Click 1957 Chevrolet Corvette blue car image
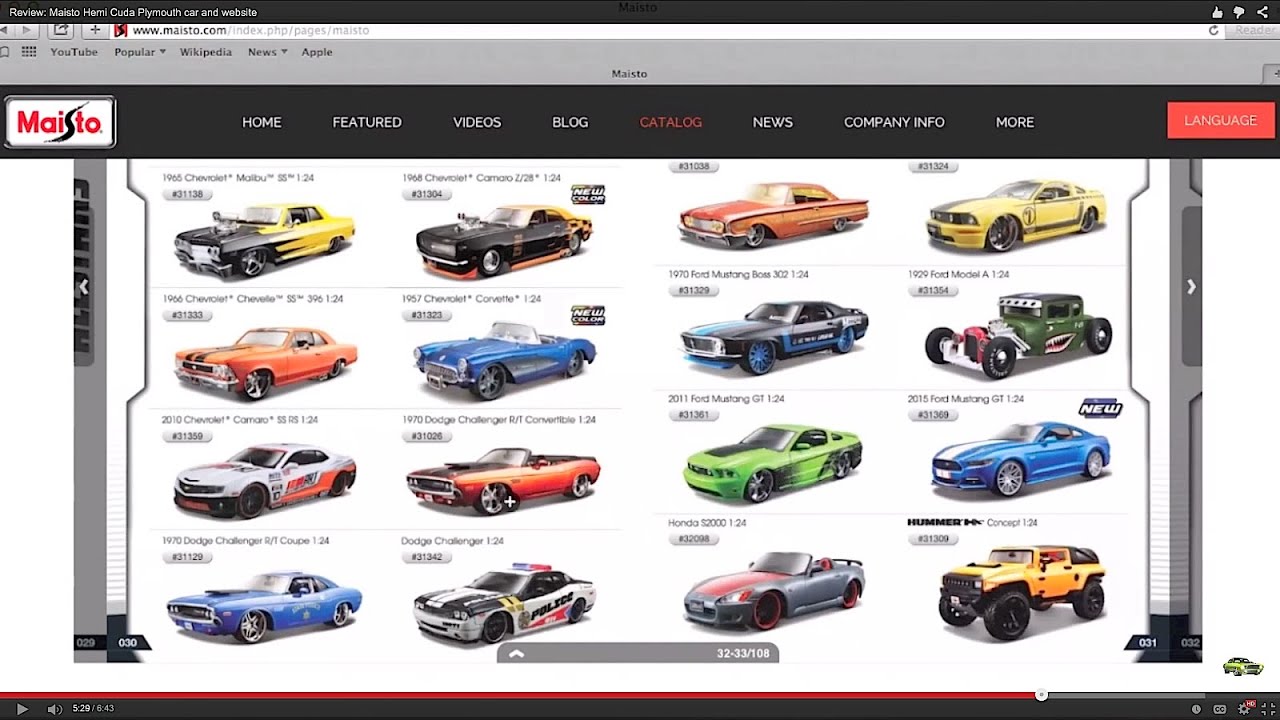1280x720 pixels. pos(504,360)
